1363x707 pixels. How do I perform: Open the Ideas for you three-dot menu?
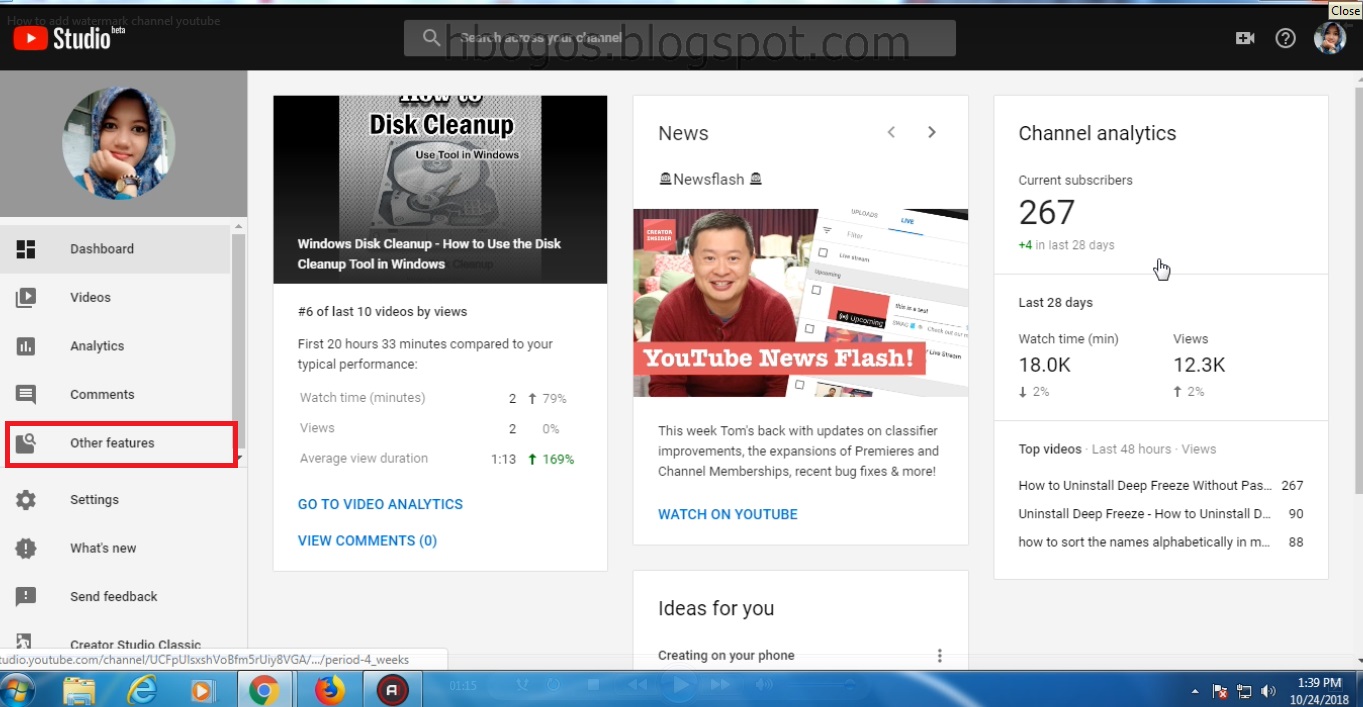click(x=940, y=656)
